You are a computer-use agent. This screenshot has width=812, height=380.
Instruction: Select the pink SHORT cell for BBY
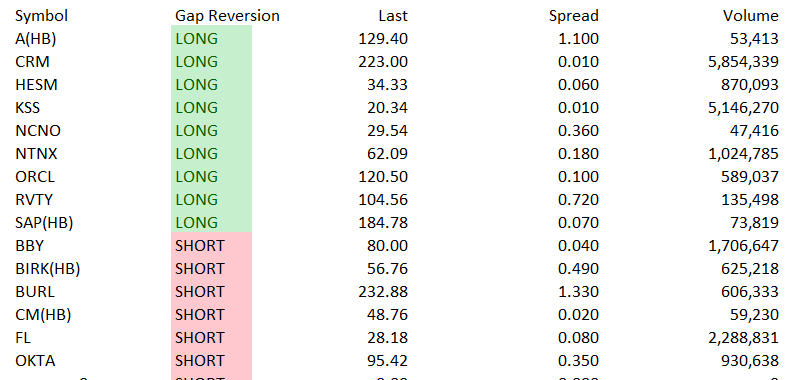211,245
